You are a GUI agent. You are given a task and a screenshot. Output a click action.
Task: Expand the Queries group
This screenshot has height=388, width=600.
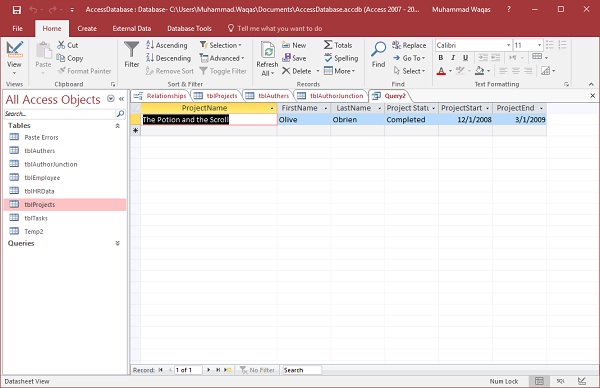tap(117, 243)
